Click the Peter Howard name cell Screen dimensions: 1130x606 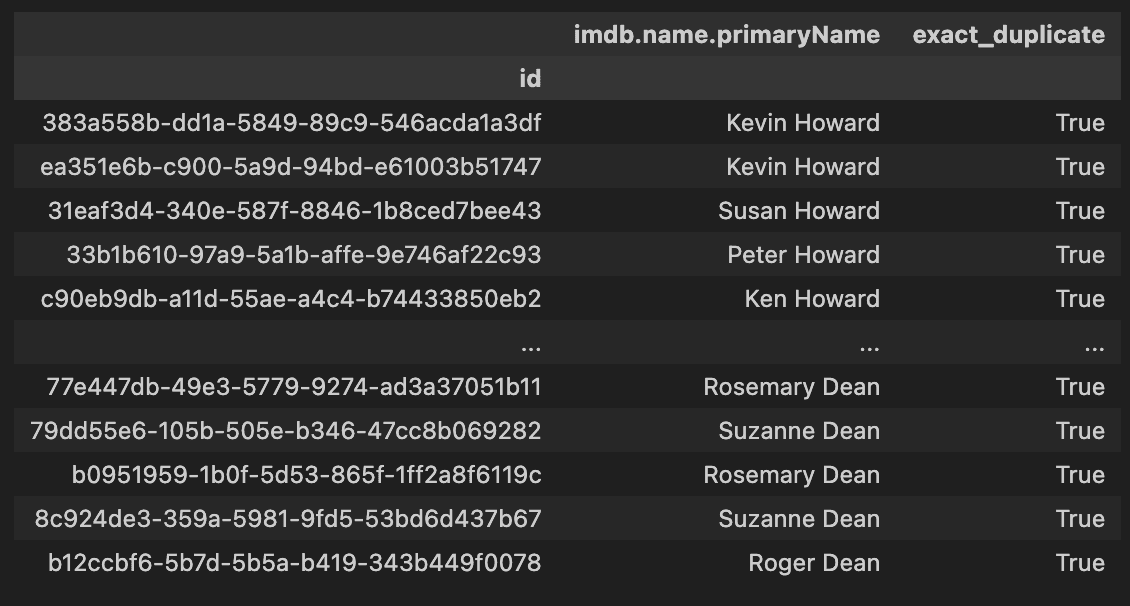(x=804, y=254)
